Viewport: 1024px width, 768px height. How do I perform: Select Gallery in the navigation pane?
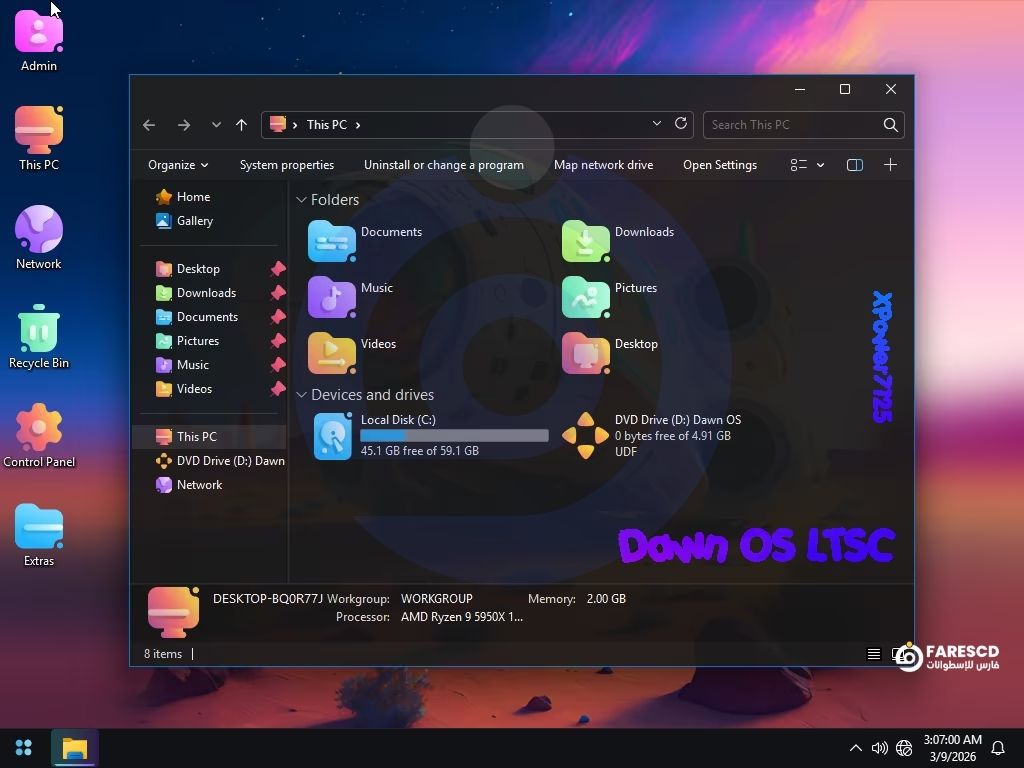click(194, 221)
